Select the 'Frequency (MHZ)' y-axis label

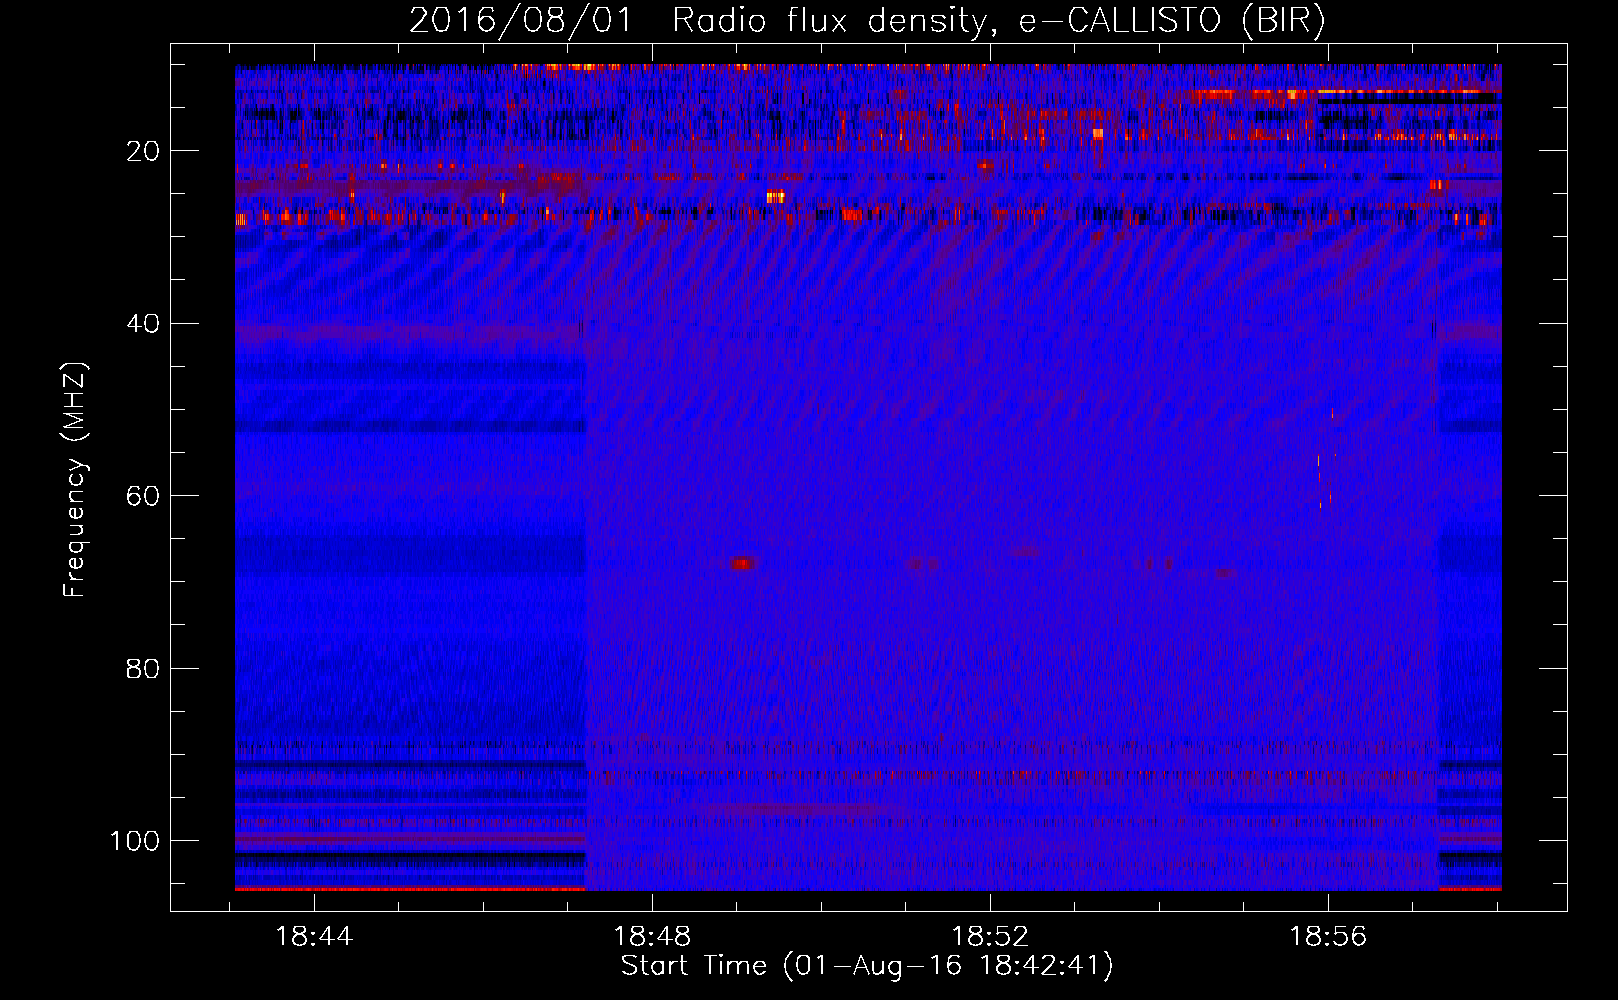click(76, 481)
